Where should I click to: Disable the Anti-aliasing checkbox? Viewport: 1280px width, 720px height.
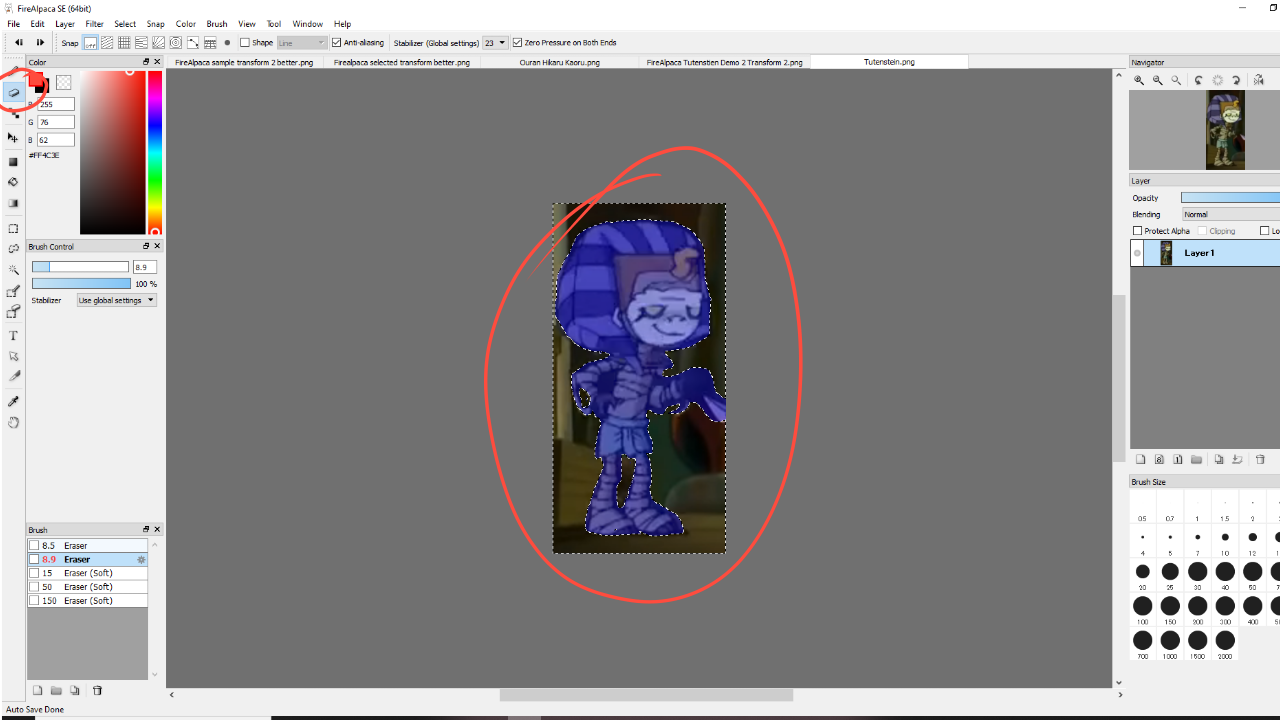[x=337, y=43]
